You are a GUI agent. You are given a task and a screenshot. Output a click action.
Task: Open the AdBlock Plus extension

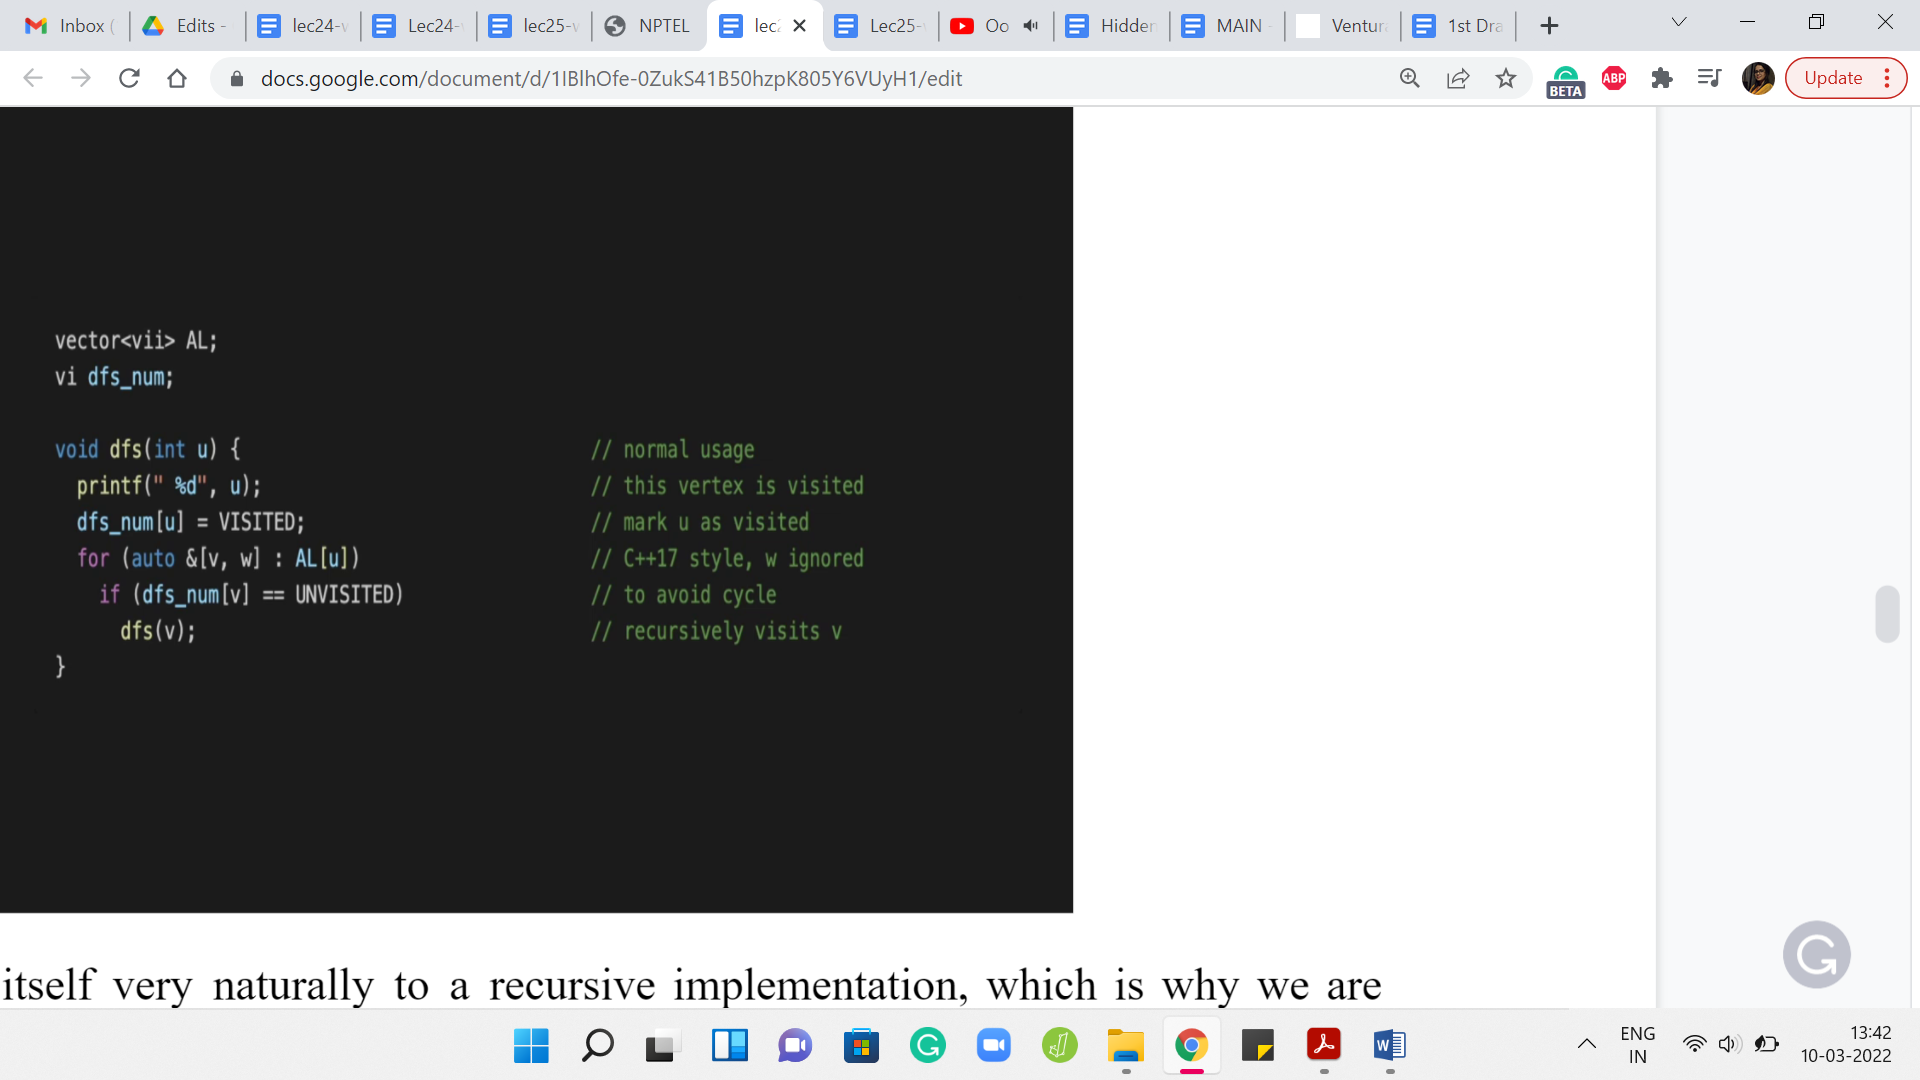pos(1613,78)
